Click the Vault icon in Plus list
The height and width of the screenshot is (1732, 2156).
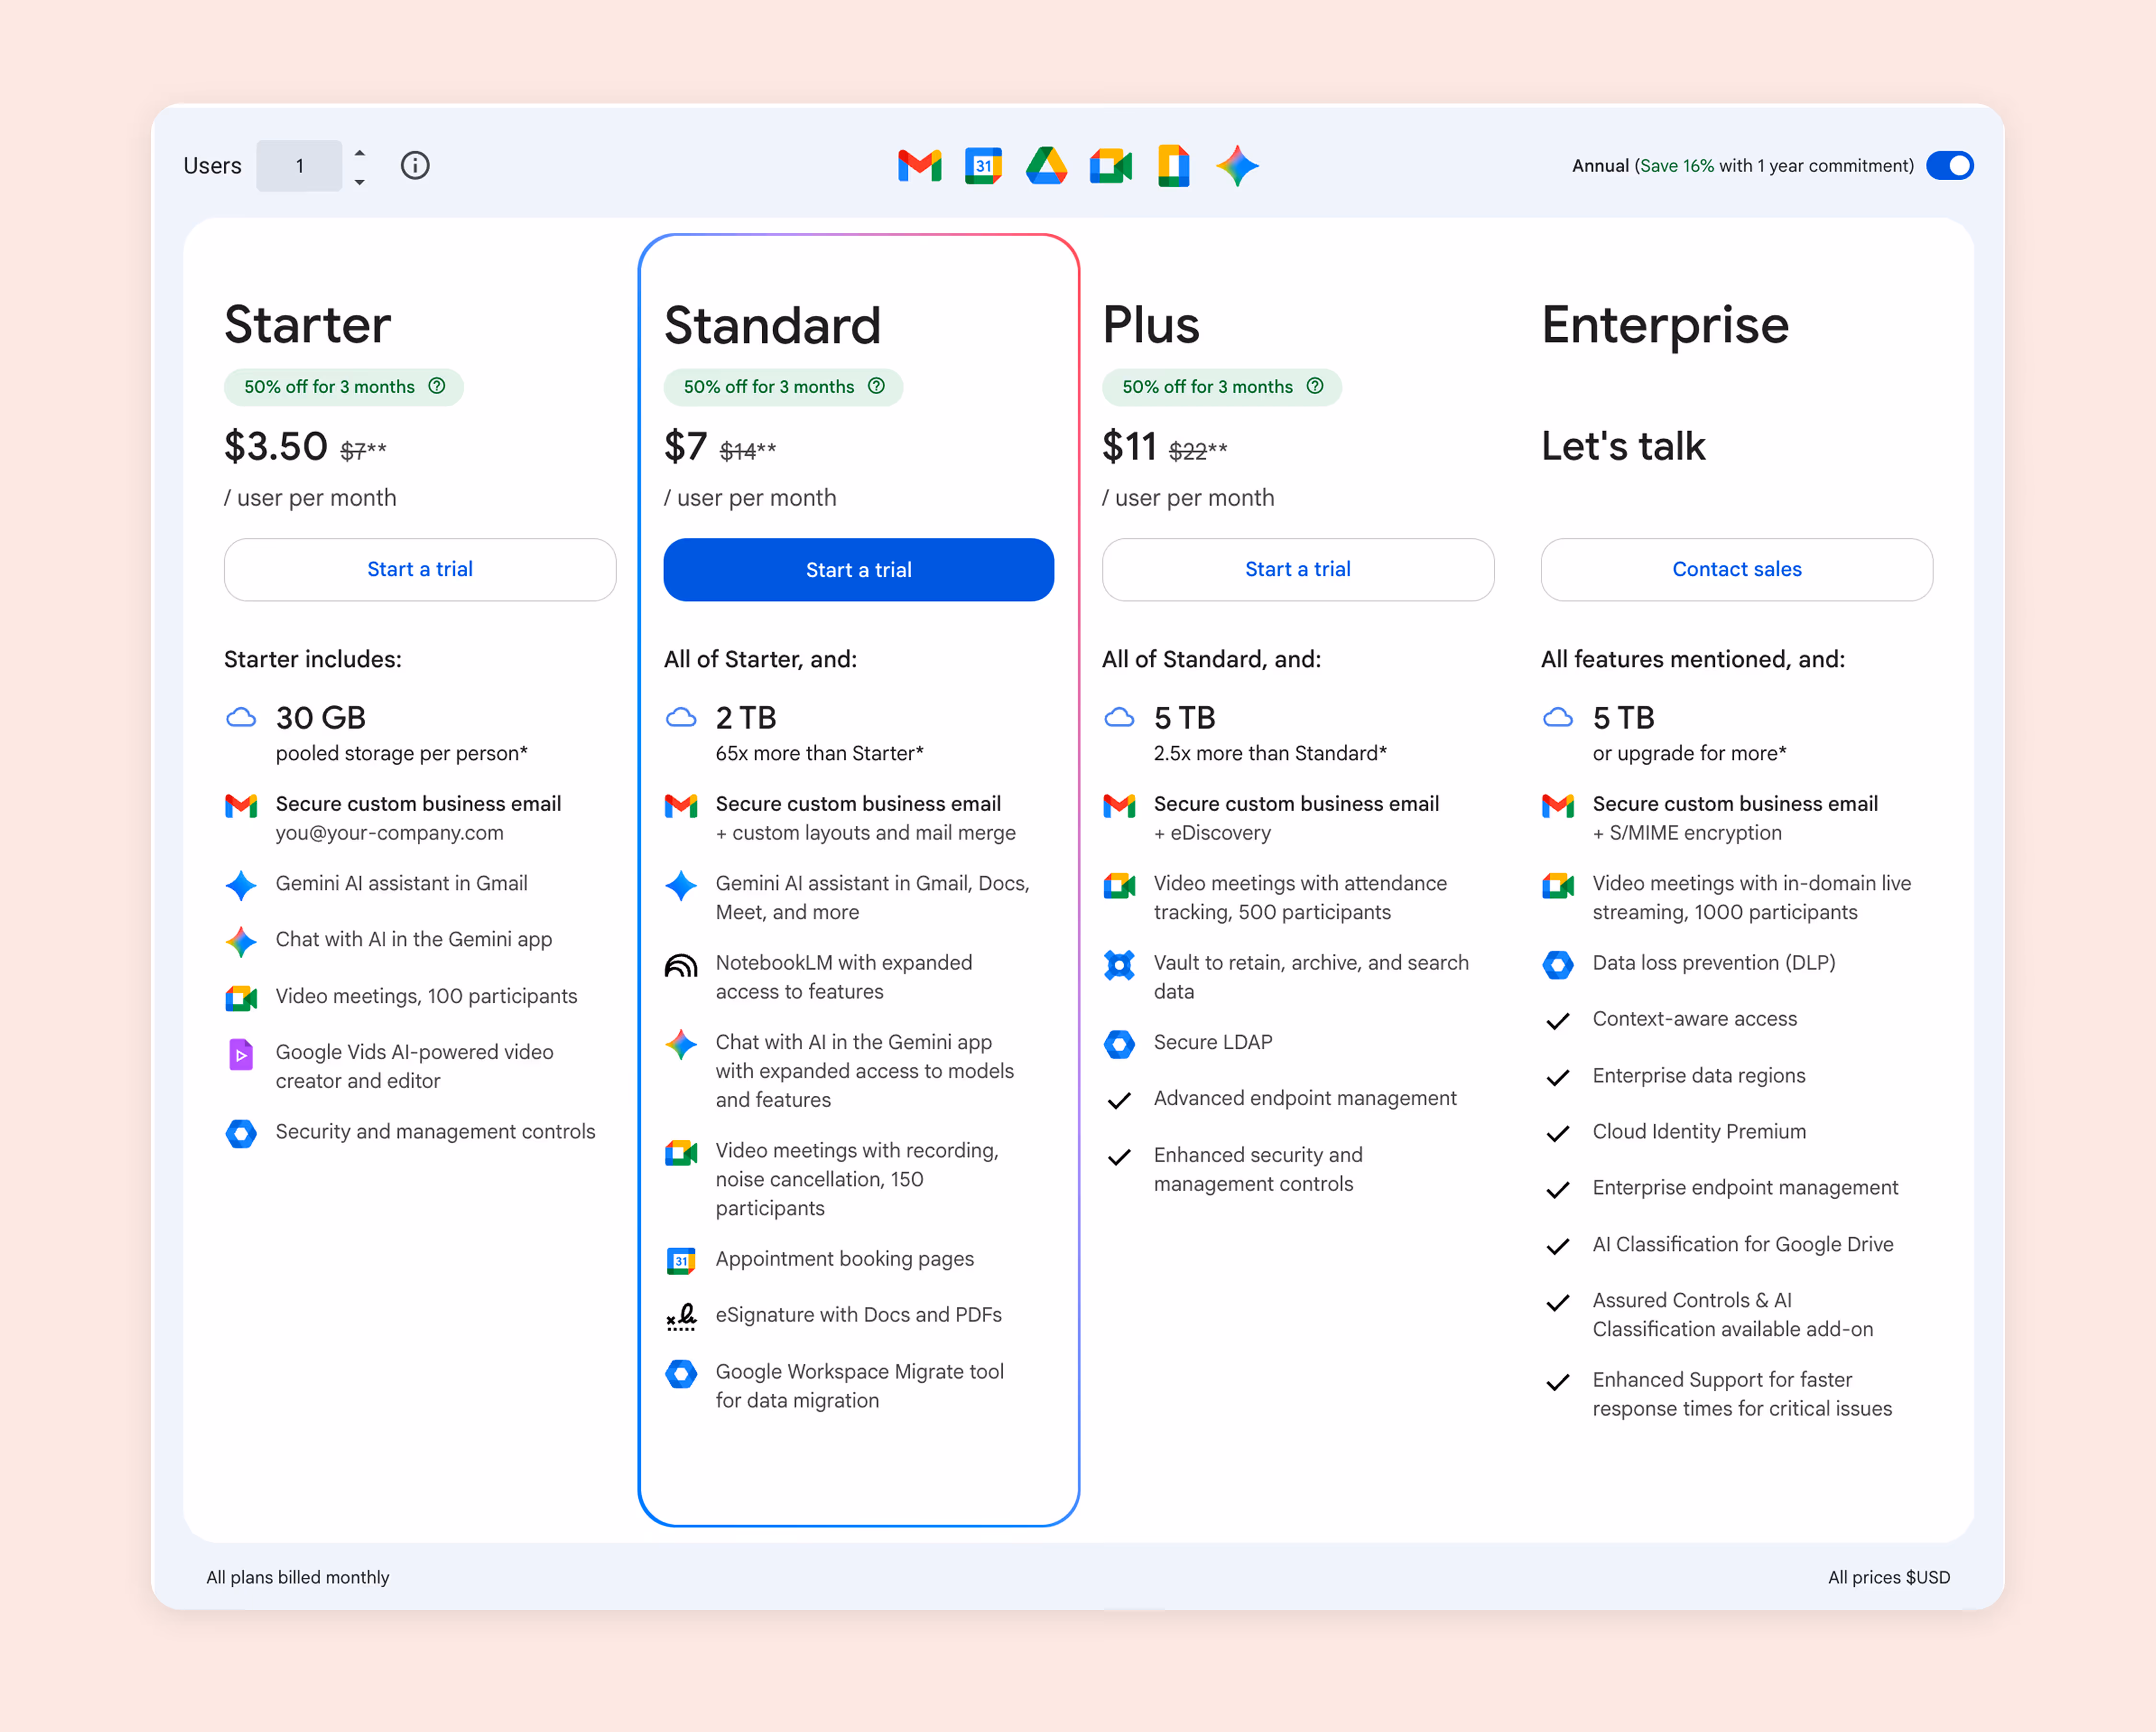click(x=1119, y=965)
